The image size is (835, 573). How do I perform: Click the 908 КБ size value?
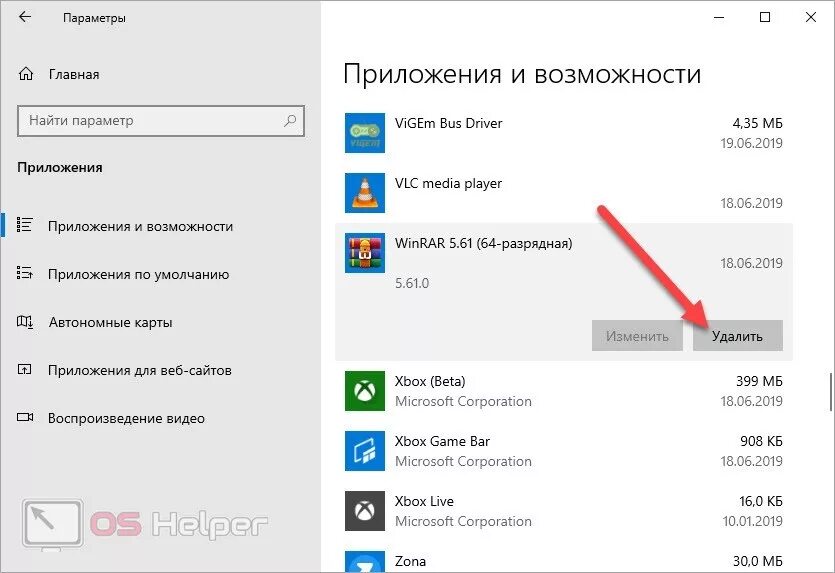click(761, 441)
